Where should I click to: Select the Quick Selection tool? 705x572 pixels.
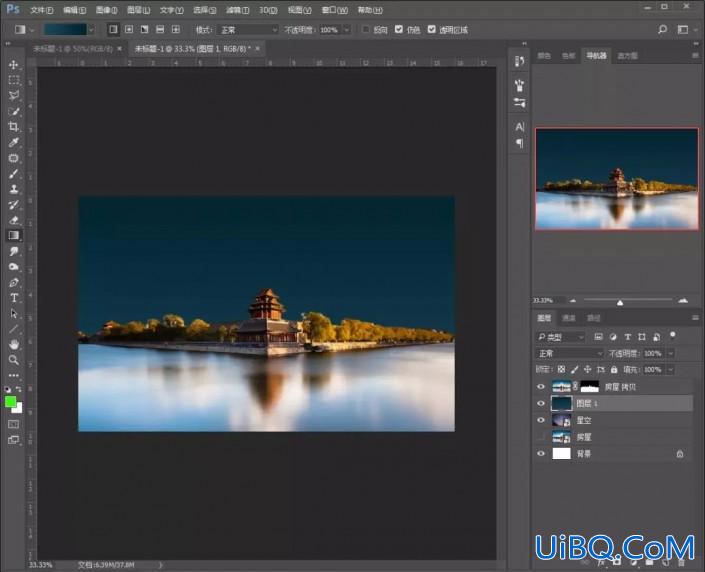pyautogui.click(x=13, y=111)
